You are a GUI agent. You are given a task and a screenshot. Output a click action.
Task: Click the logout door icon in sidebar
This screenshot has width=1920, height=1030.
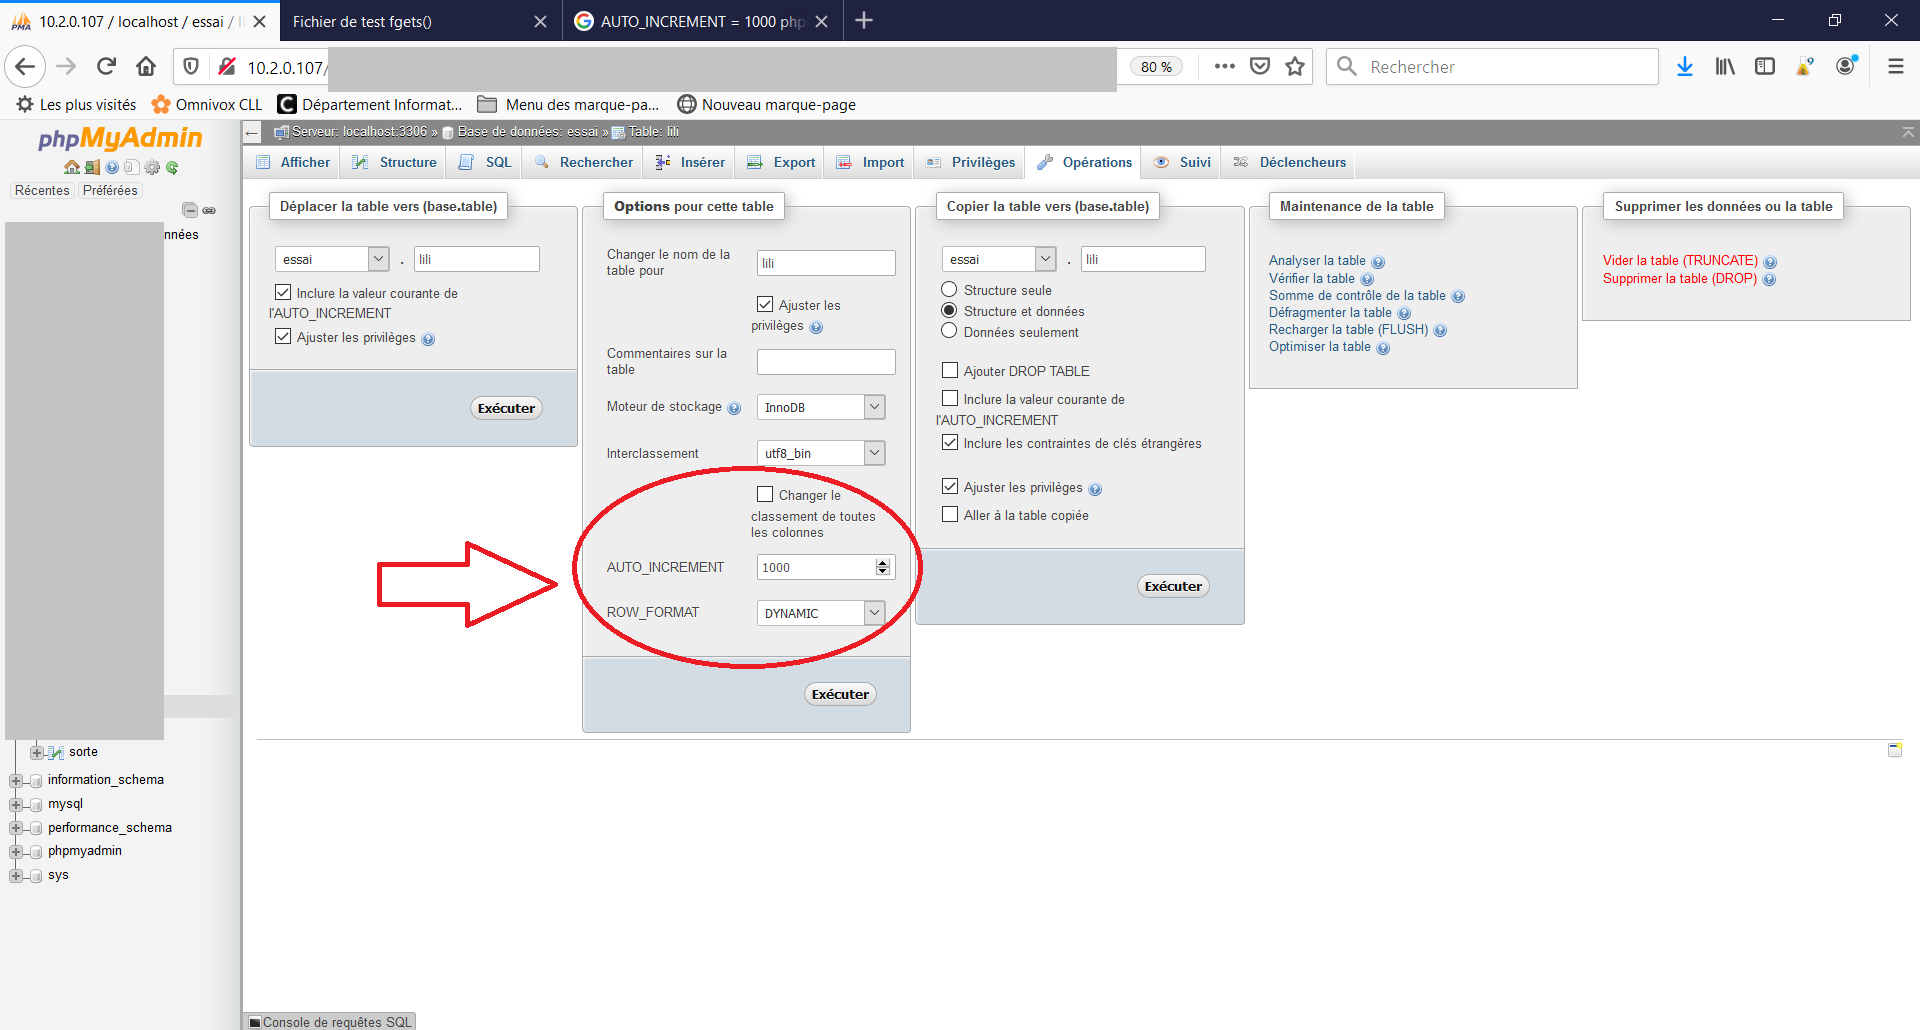click(92, 168)
